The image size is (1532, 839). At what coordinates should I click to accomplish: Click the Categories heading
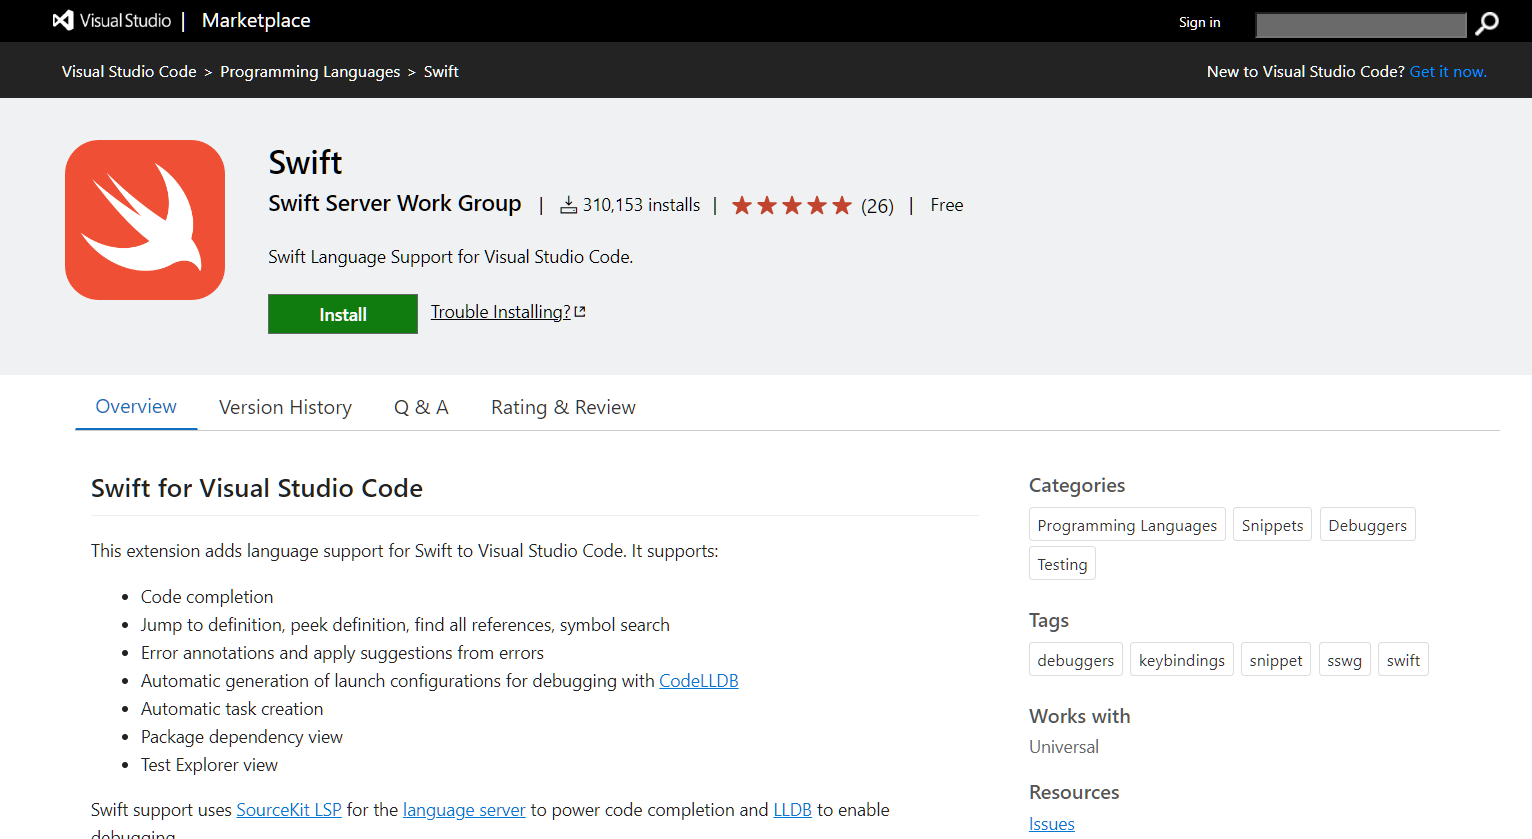click(1077, 485)
